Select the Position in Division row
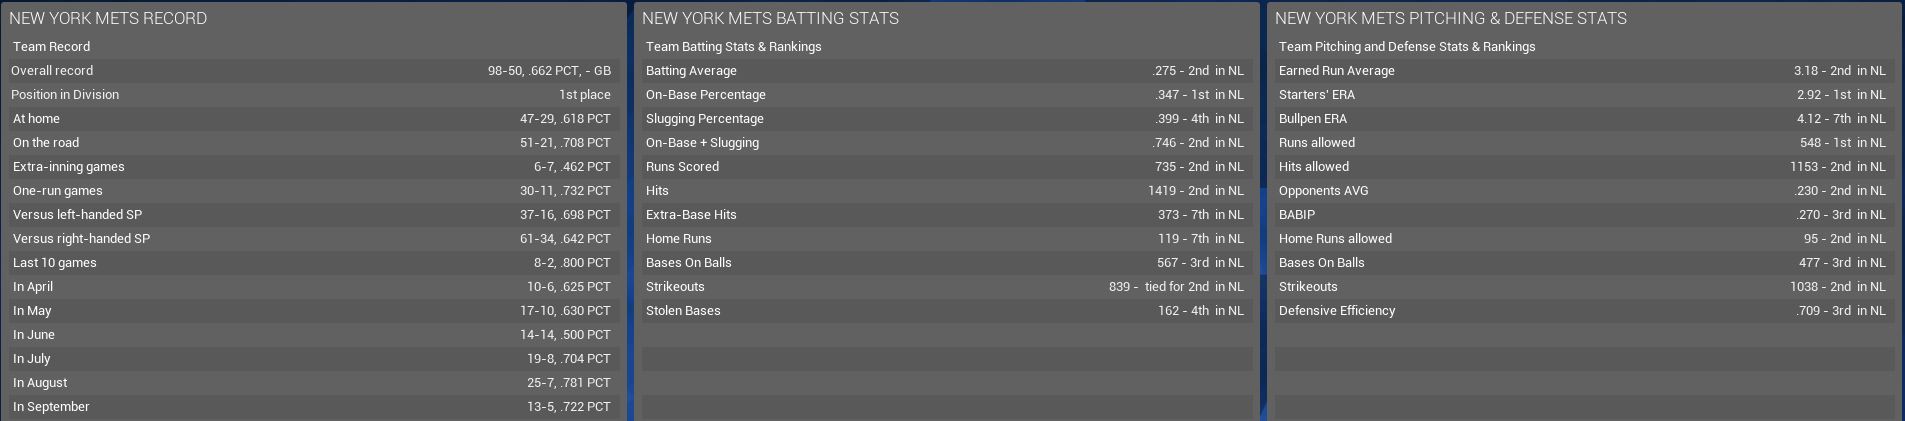Viewport: 1905px width, 421px height. point(311,95)
